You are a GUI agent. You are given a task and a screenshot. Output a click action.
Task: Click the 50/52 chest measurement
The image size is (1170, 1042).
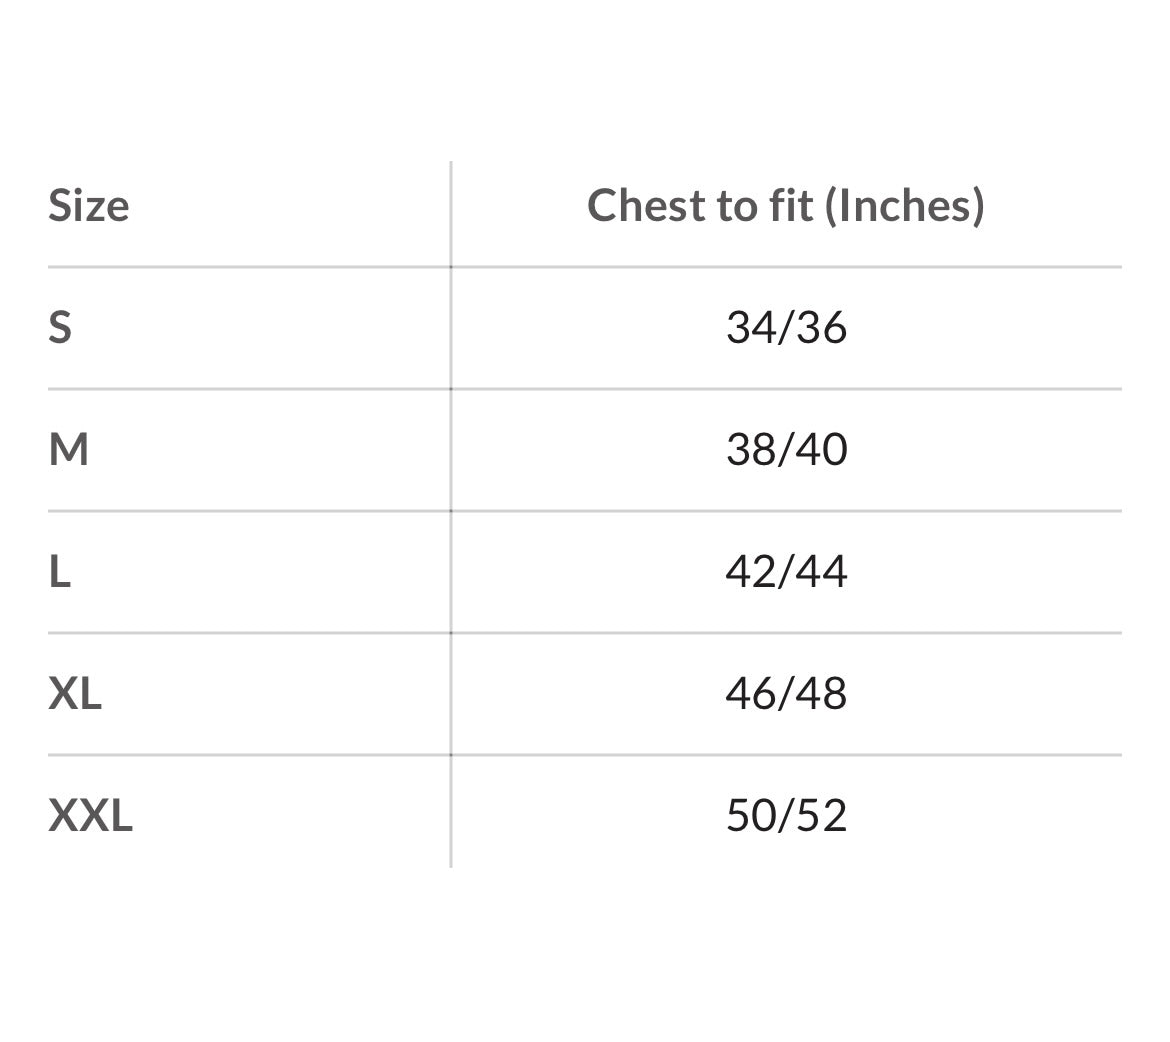[786, 816]
